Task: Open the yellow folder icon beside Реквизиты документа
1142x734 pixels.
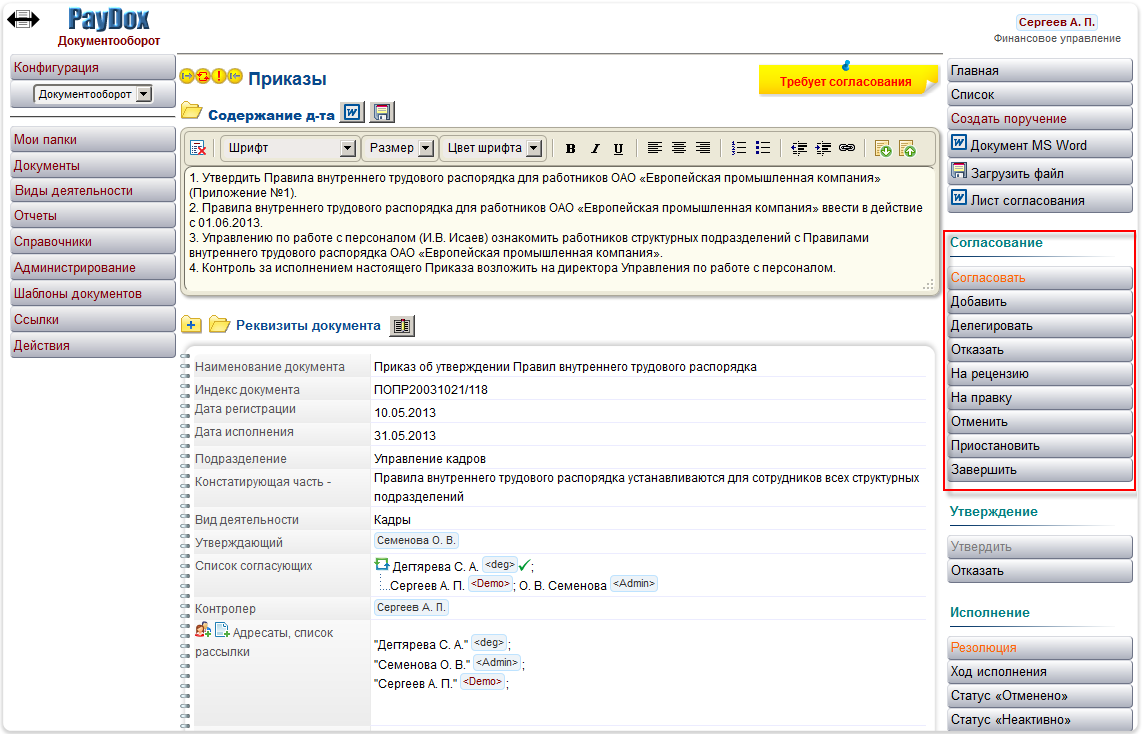Action: coord(219,325)
